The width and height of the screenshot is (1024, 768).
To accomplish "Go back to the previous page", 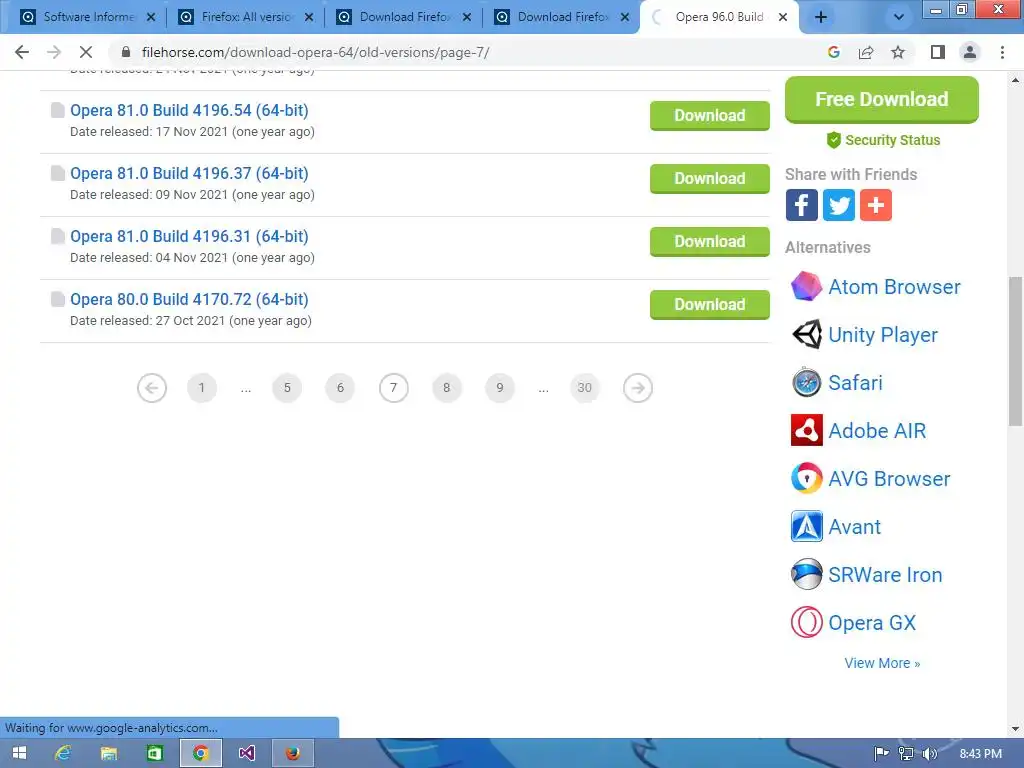I will [22, 52].
